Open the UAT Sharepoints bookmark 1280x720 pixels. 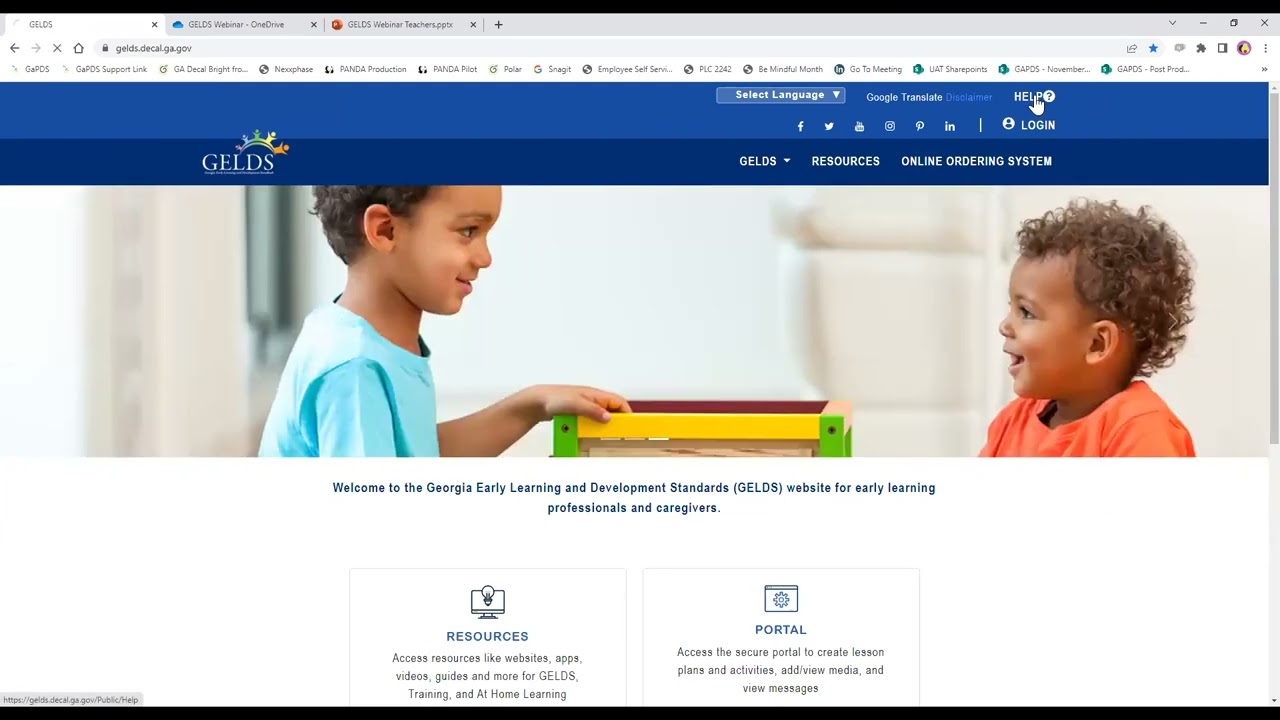click(x=950, y=69)
